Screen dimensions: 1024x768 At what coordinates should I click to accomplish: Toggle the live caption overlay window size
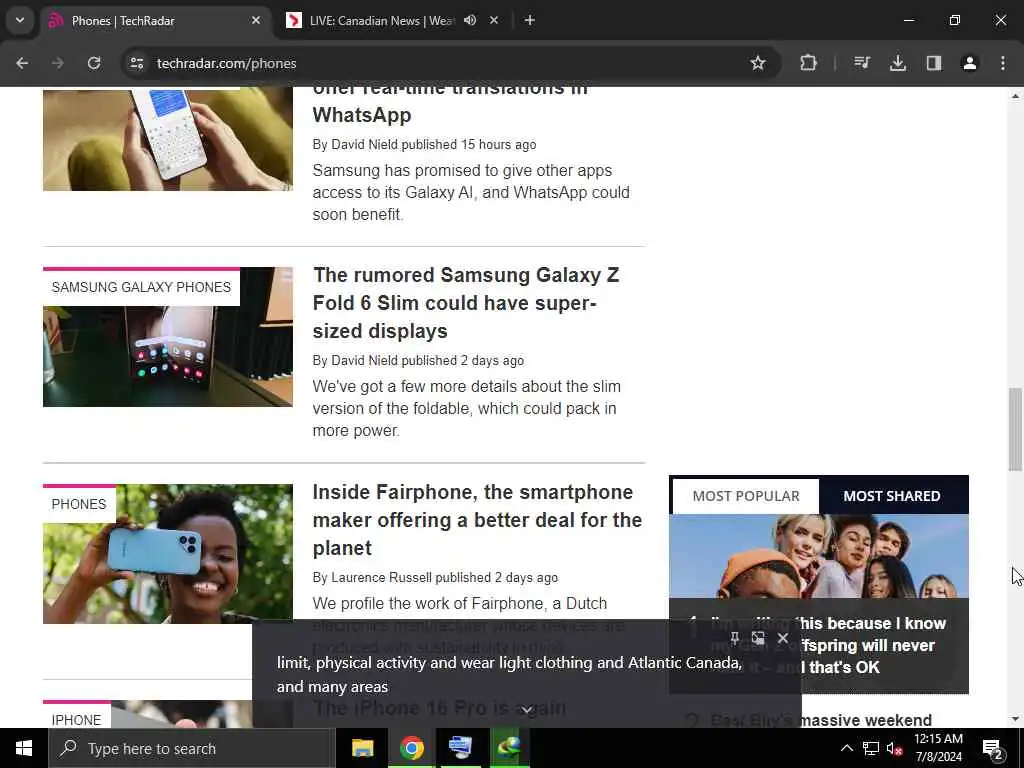(x=758, y=637)
